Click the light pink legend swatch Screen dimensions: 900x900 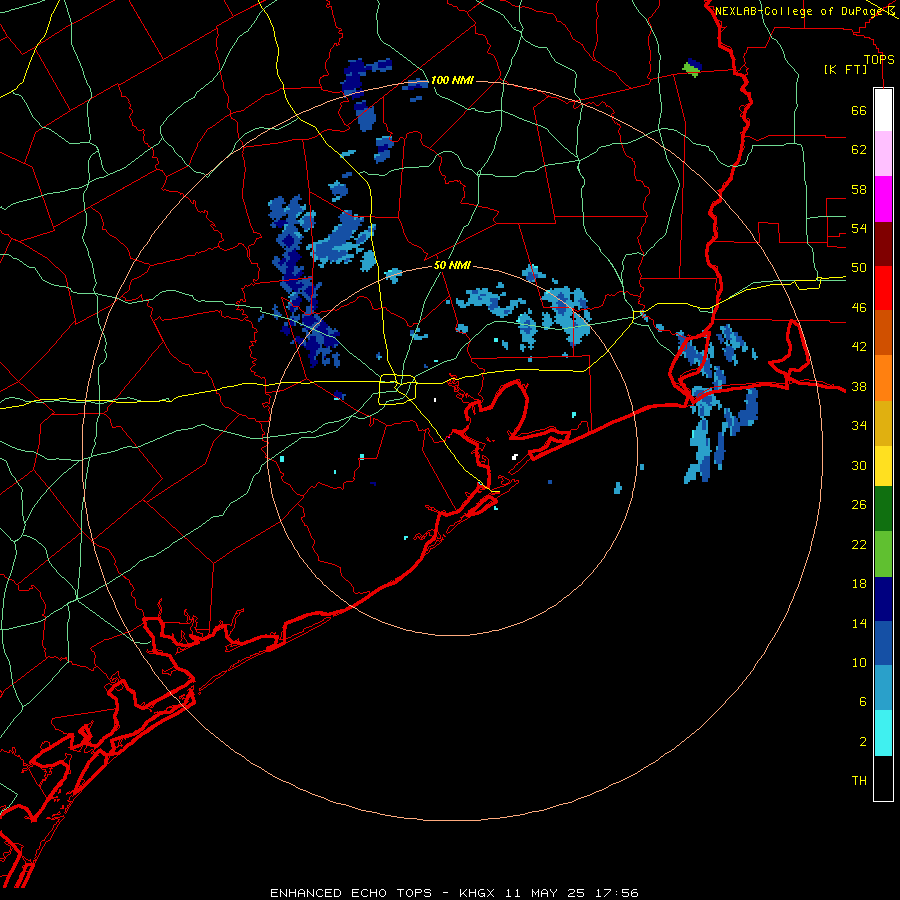tap(883, 153)
